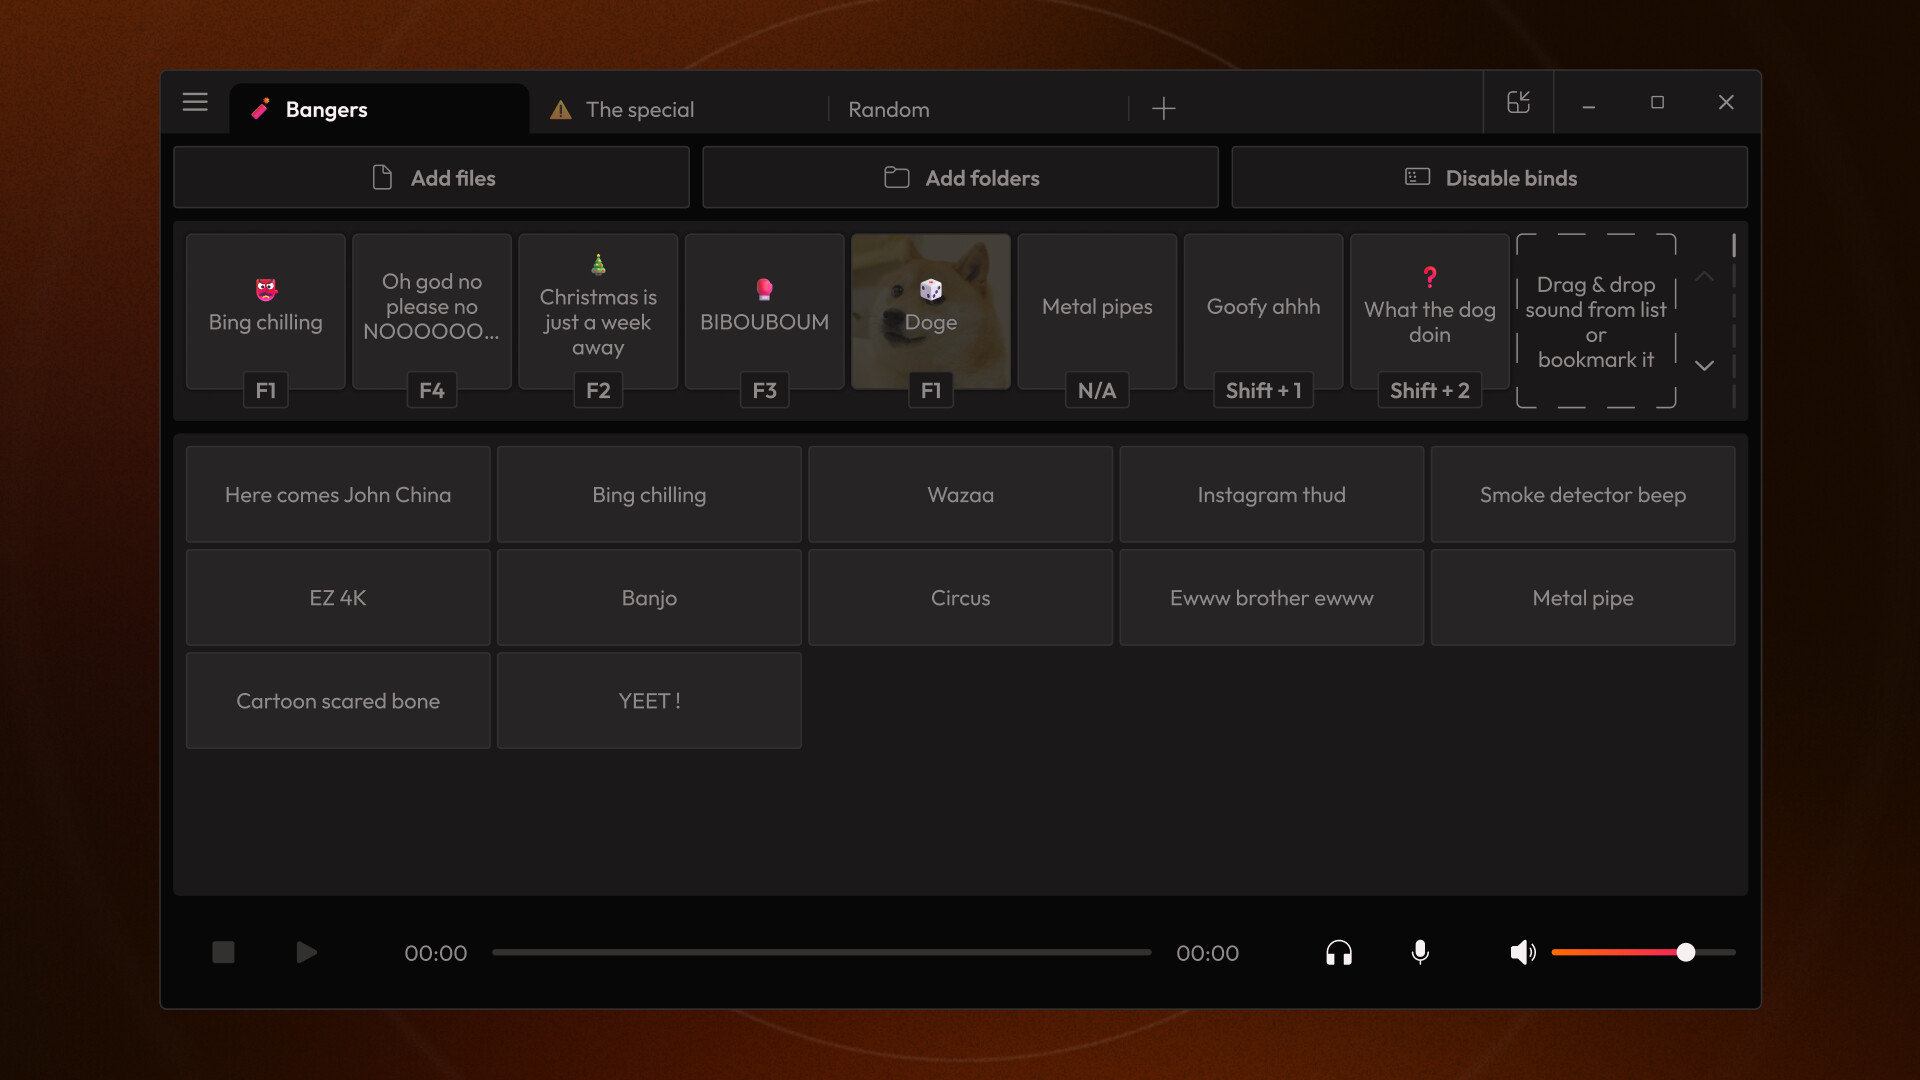
Task: Adjust the volume slider
Action: click(x=1686, y=952)
